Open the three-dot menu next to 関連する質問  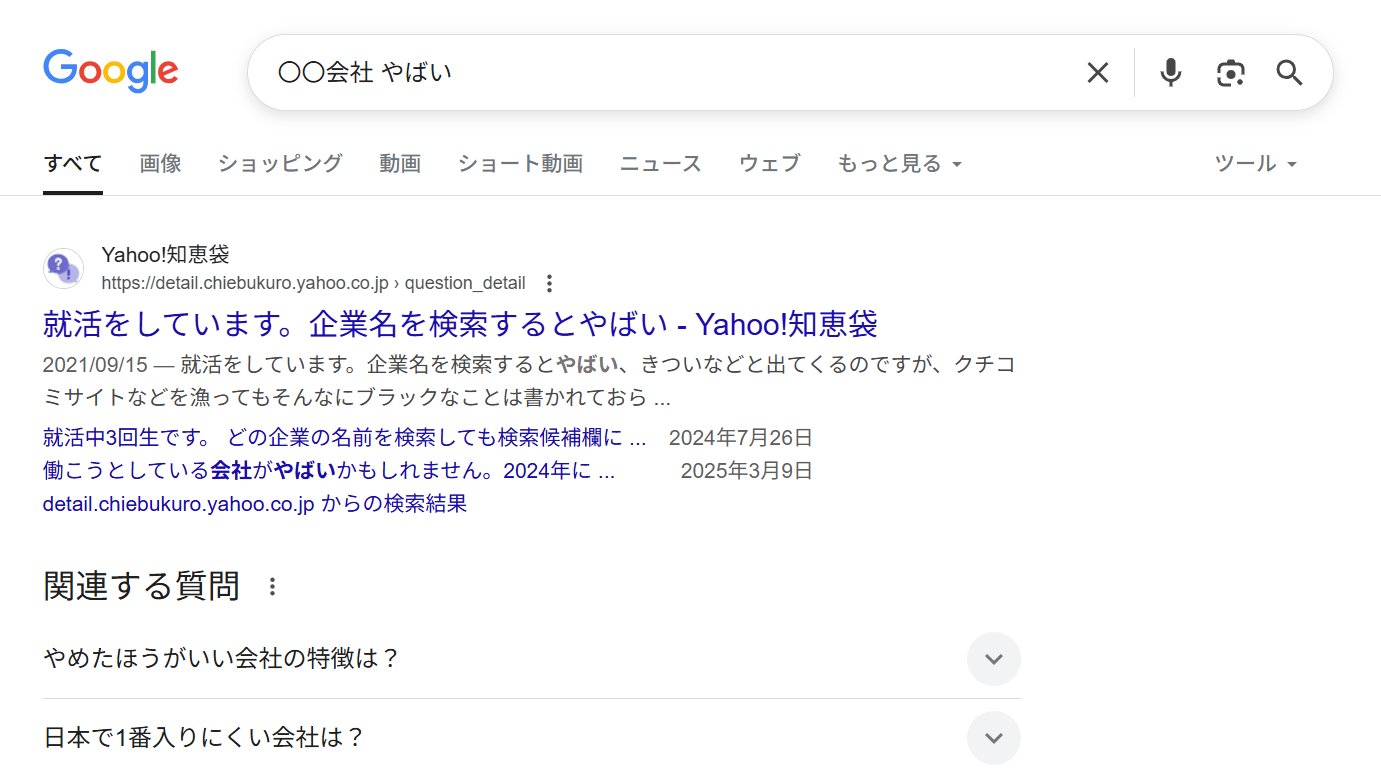[x=271, y=588]
